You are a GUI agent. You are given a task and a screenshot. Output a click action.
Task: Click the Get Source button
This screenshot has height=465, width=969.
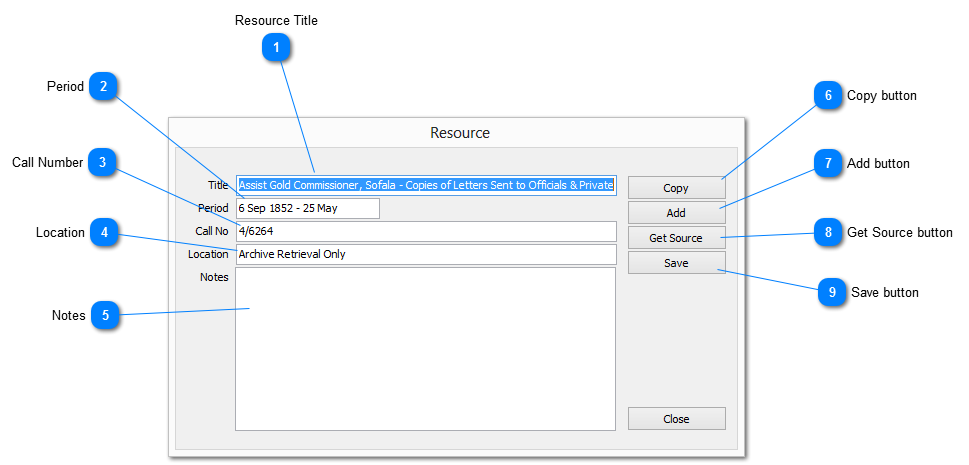pyautogui.click(x=676, y=238)
